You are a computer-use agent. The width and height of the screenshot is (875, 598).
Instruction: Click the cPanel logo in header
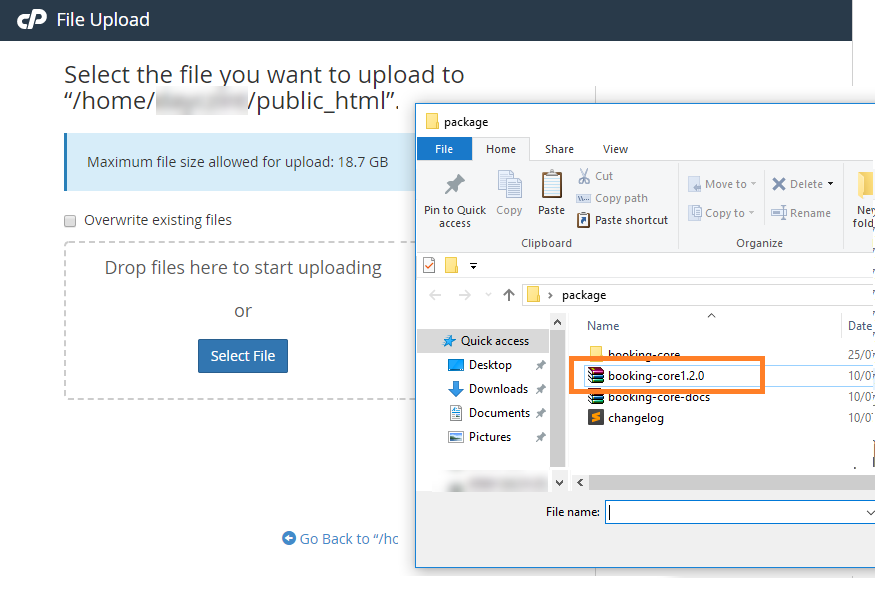[32, 19]
